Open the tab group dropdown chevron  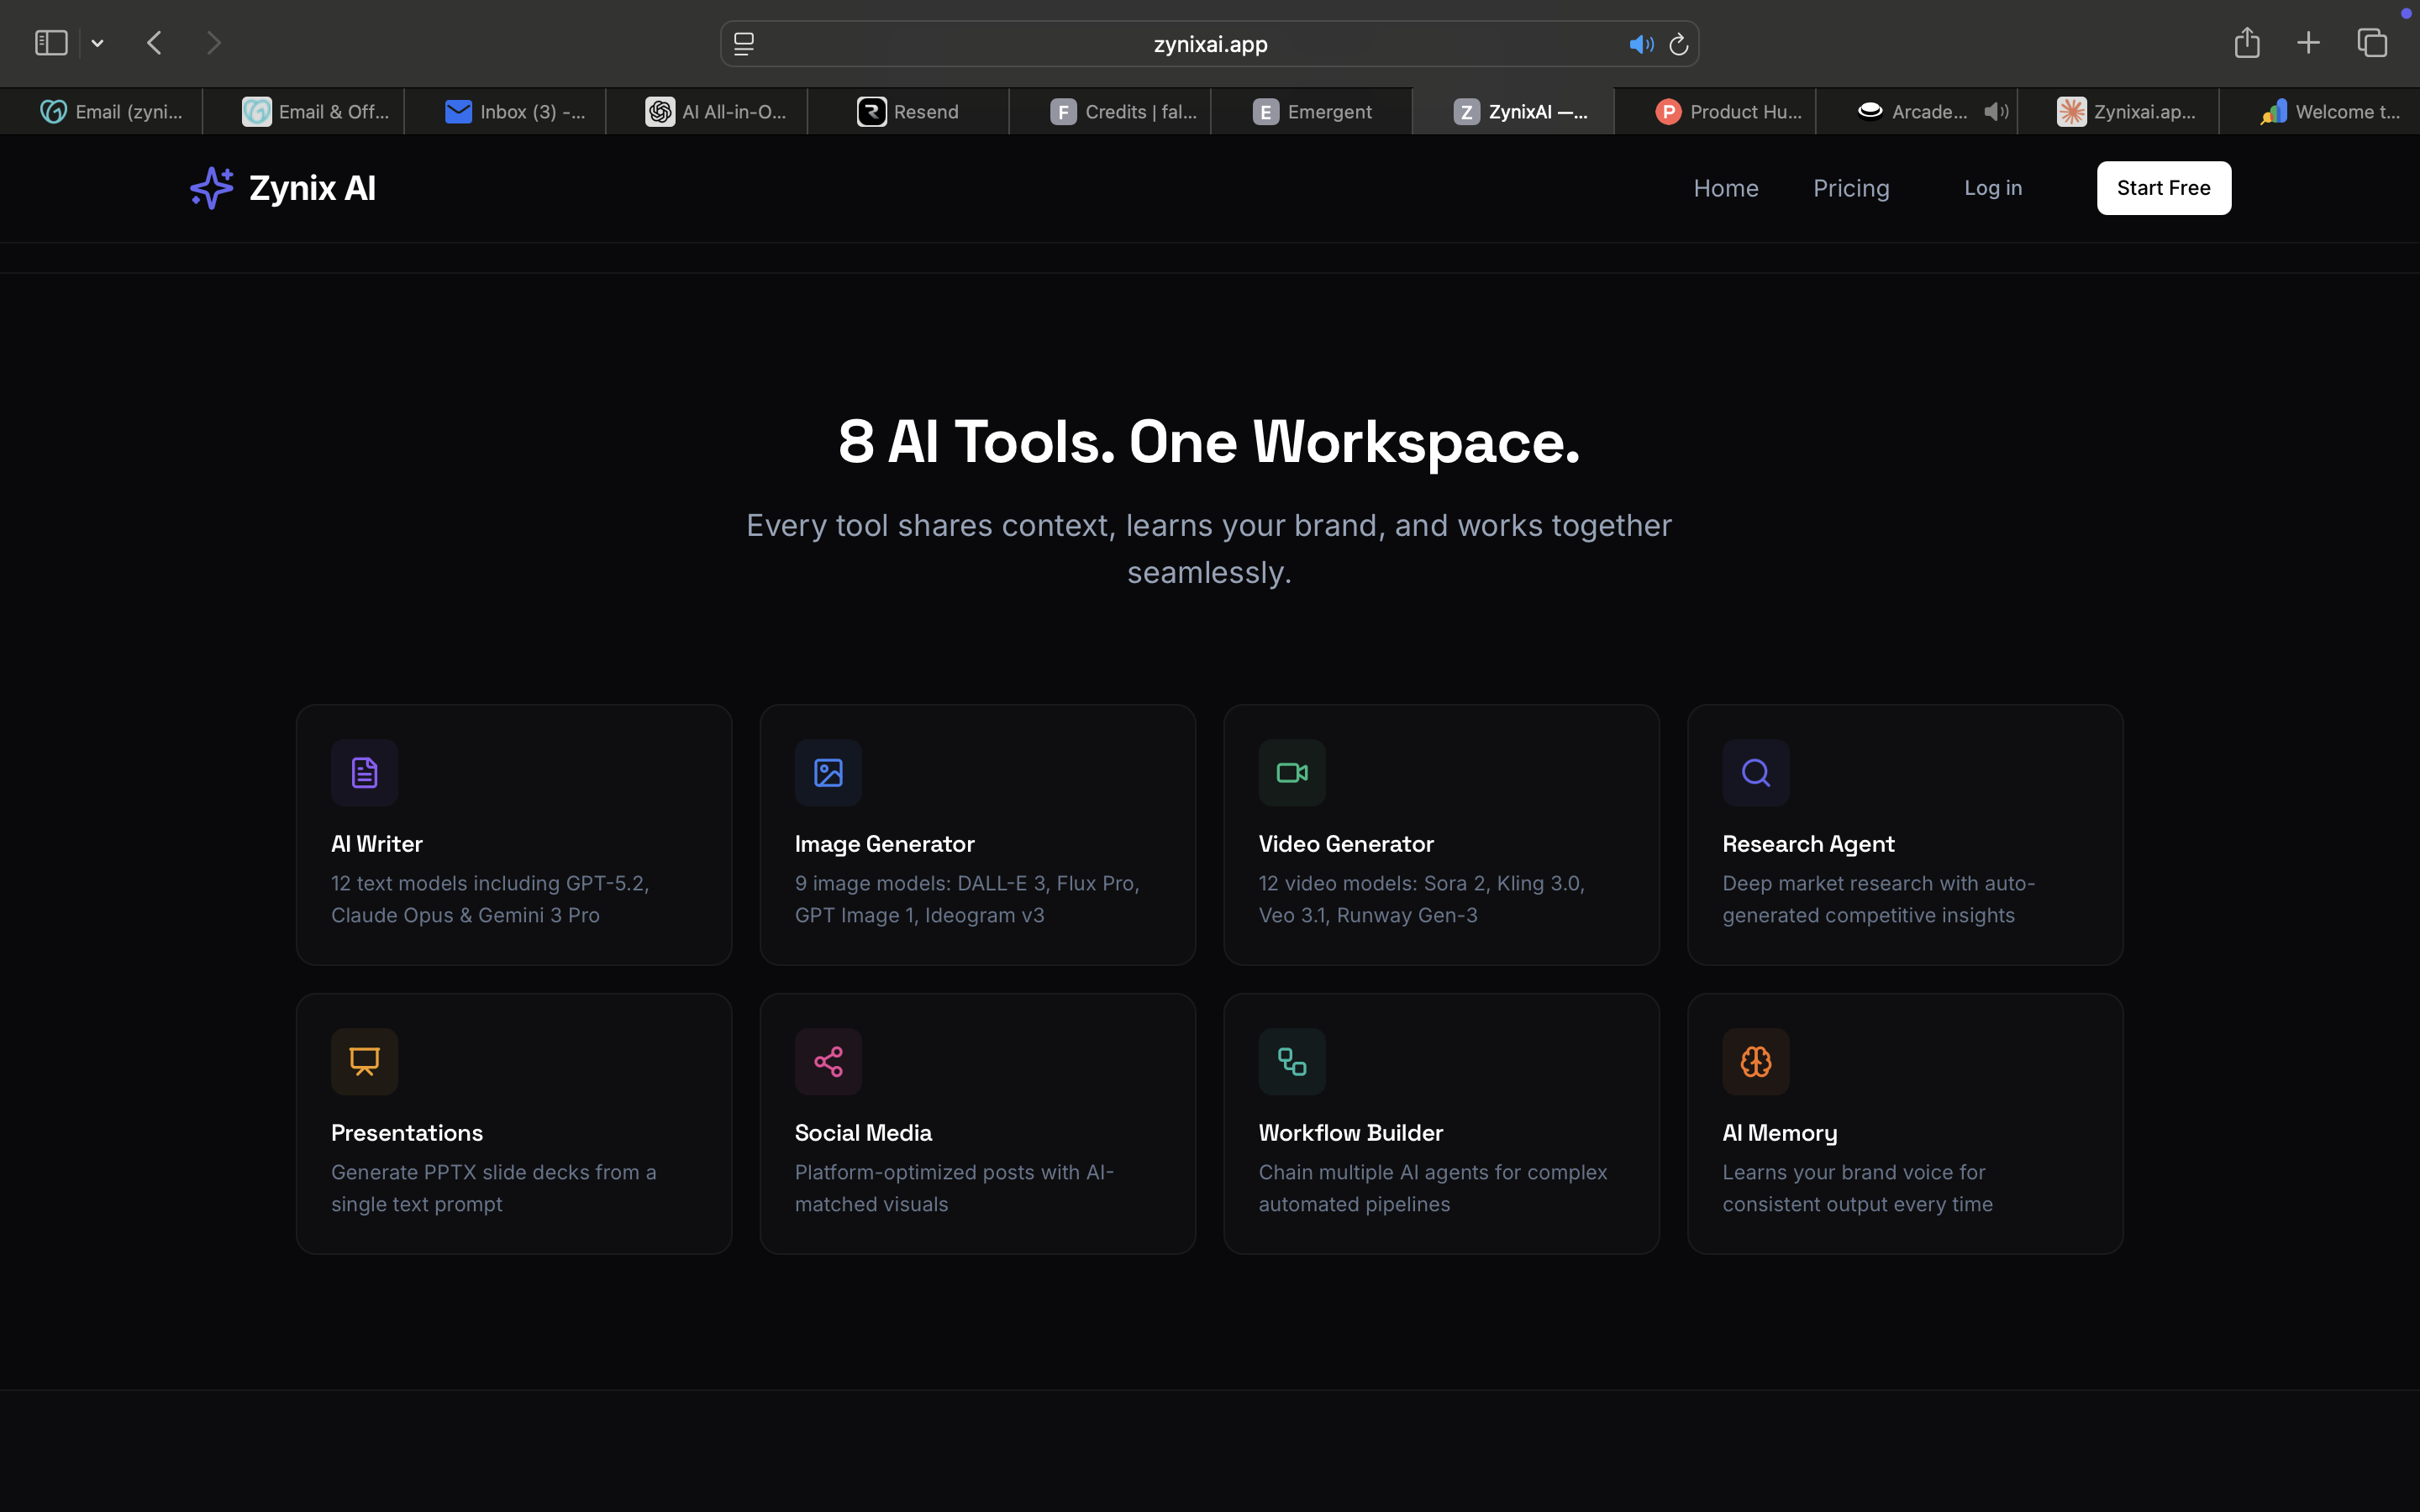(x=97, y=42)
